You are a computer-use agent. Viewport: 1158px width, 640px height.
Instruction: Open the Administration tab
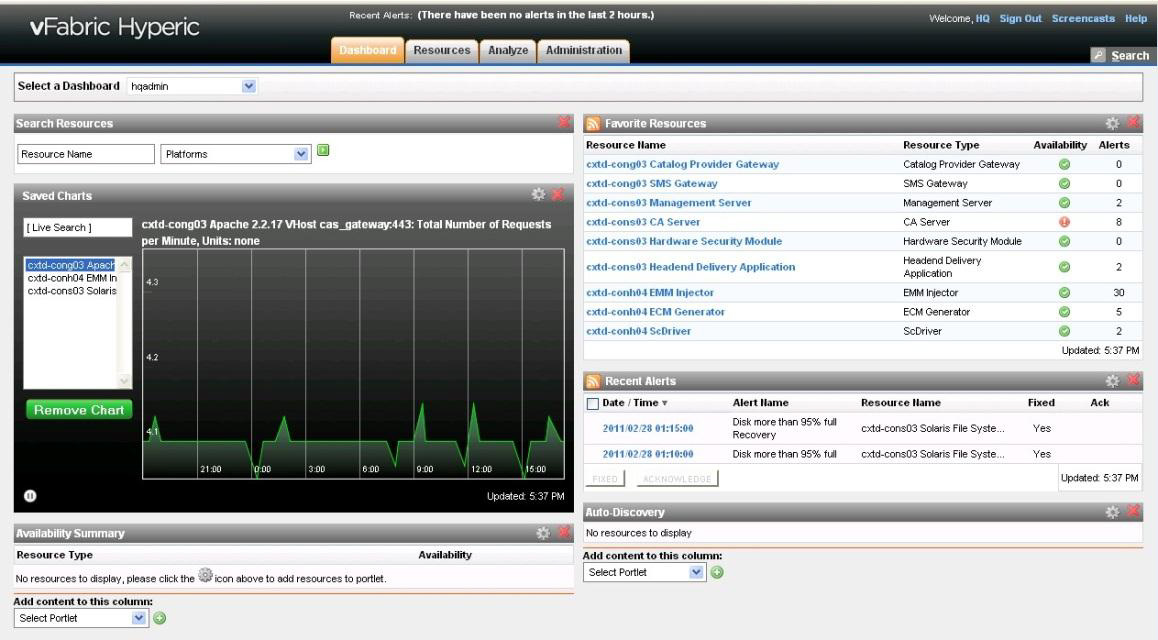click(583, 51)
